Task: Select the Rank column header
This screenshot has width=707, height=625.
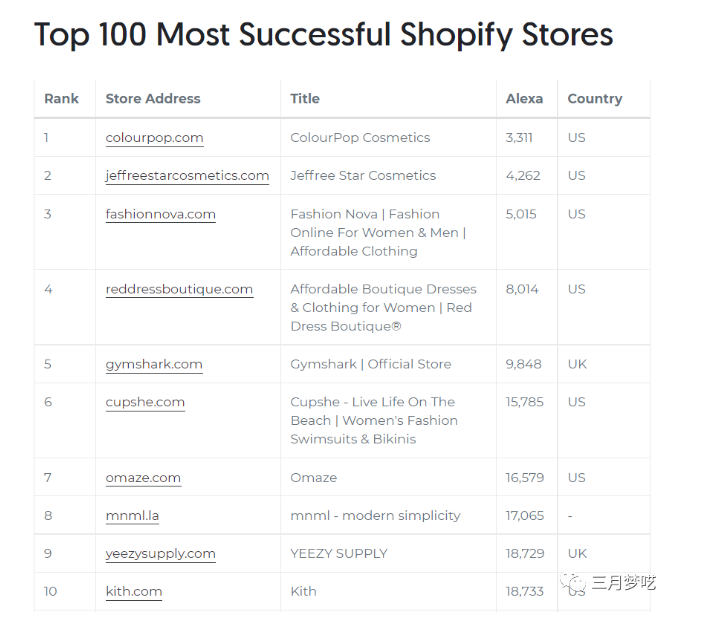Action: 61,99
